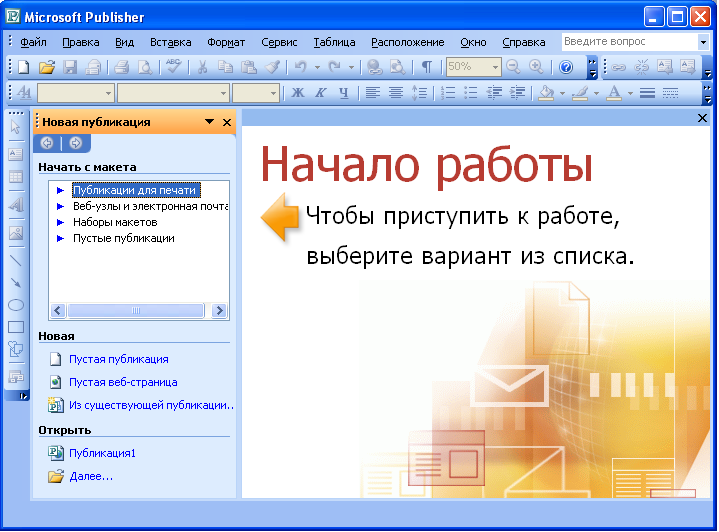Click the font color A icon
719x532 pixels.
[x=614, y=93]
